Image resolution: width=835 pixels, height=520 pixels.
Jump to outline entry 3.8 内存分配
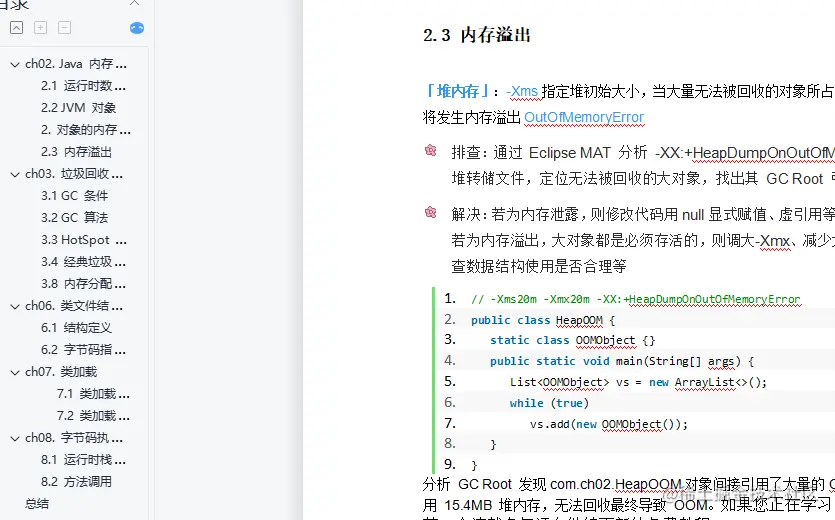click(x=83, y=283)
